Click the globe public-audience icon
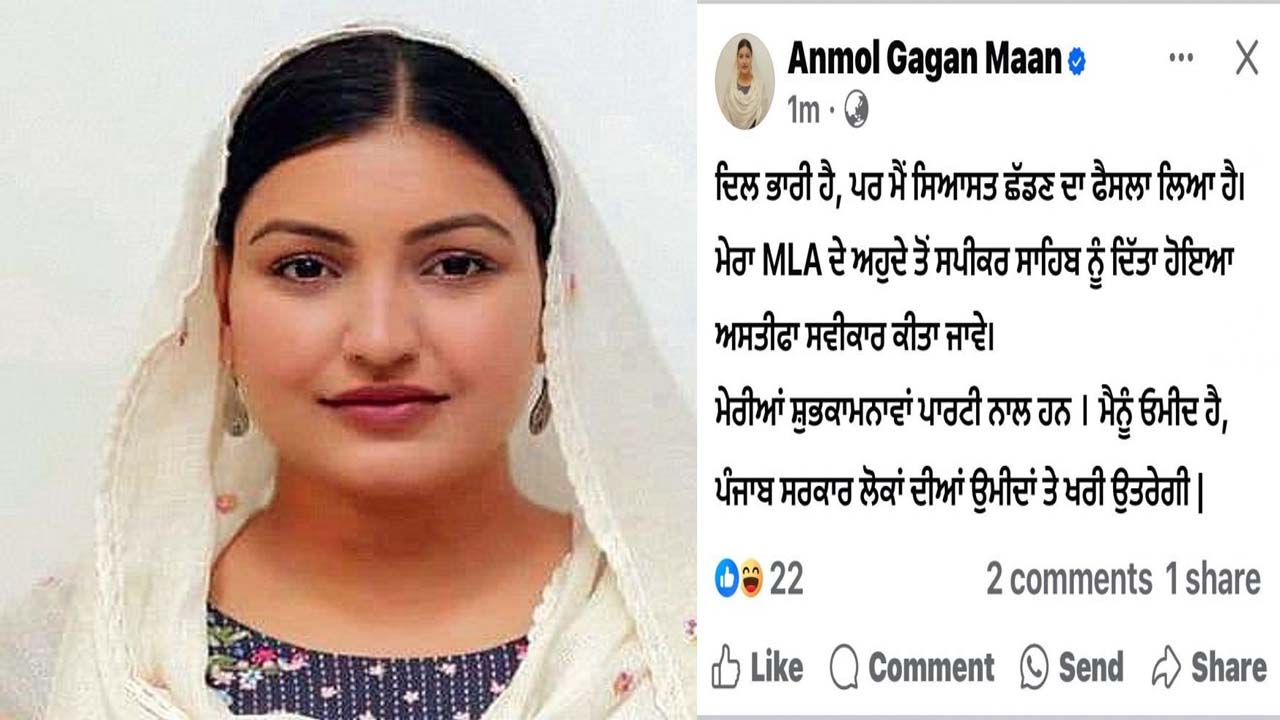The width and height of the screenshot is (1280, 720). click(855, 109)
